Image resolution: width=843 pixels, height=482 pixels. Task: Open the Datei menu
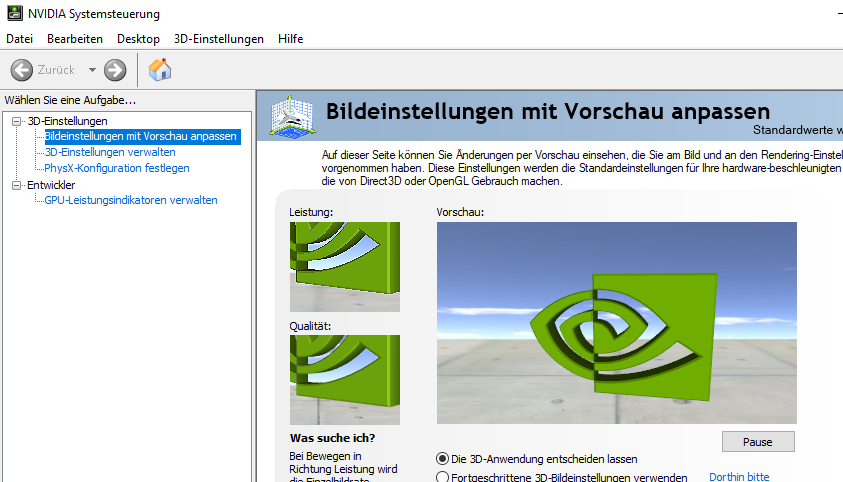19,39
